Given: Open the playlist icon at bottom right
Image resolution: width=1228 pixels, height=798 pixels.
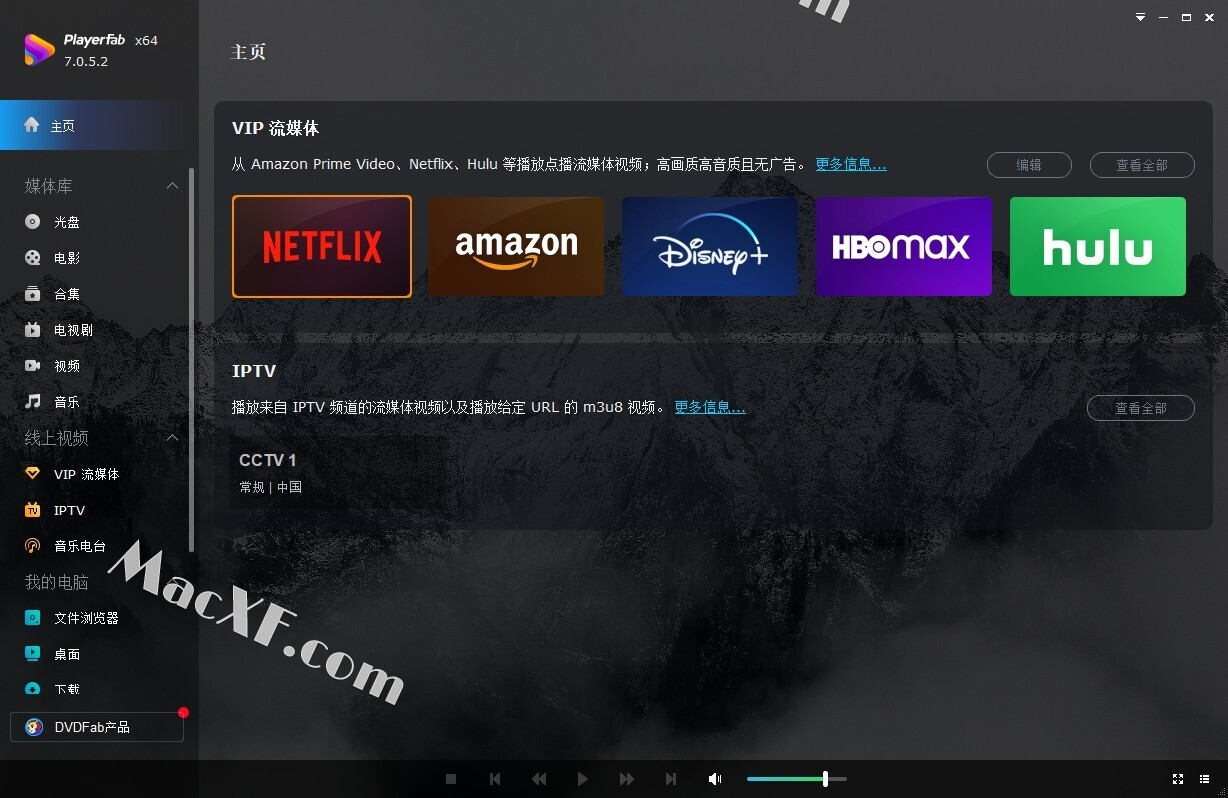Looking at the screenshot, I should [x=1204, y=779].
